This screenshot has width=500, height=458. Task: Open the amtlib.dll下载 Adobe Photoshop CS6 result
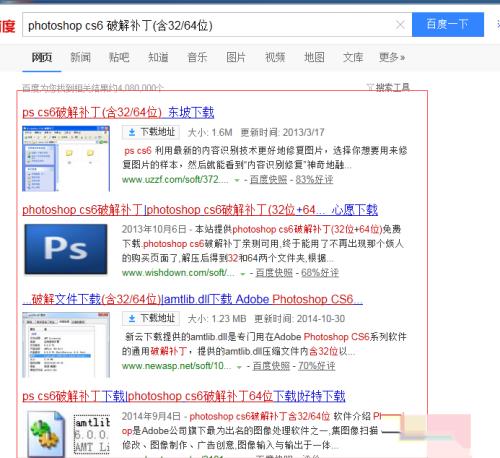click(192, 299)
